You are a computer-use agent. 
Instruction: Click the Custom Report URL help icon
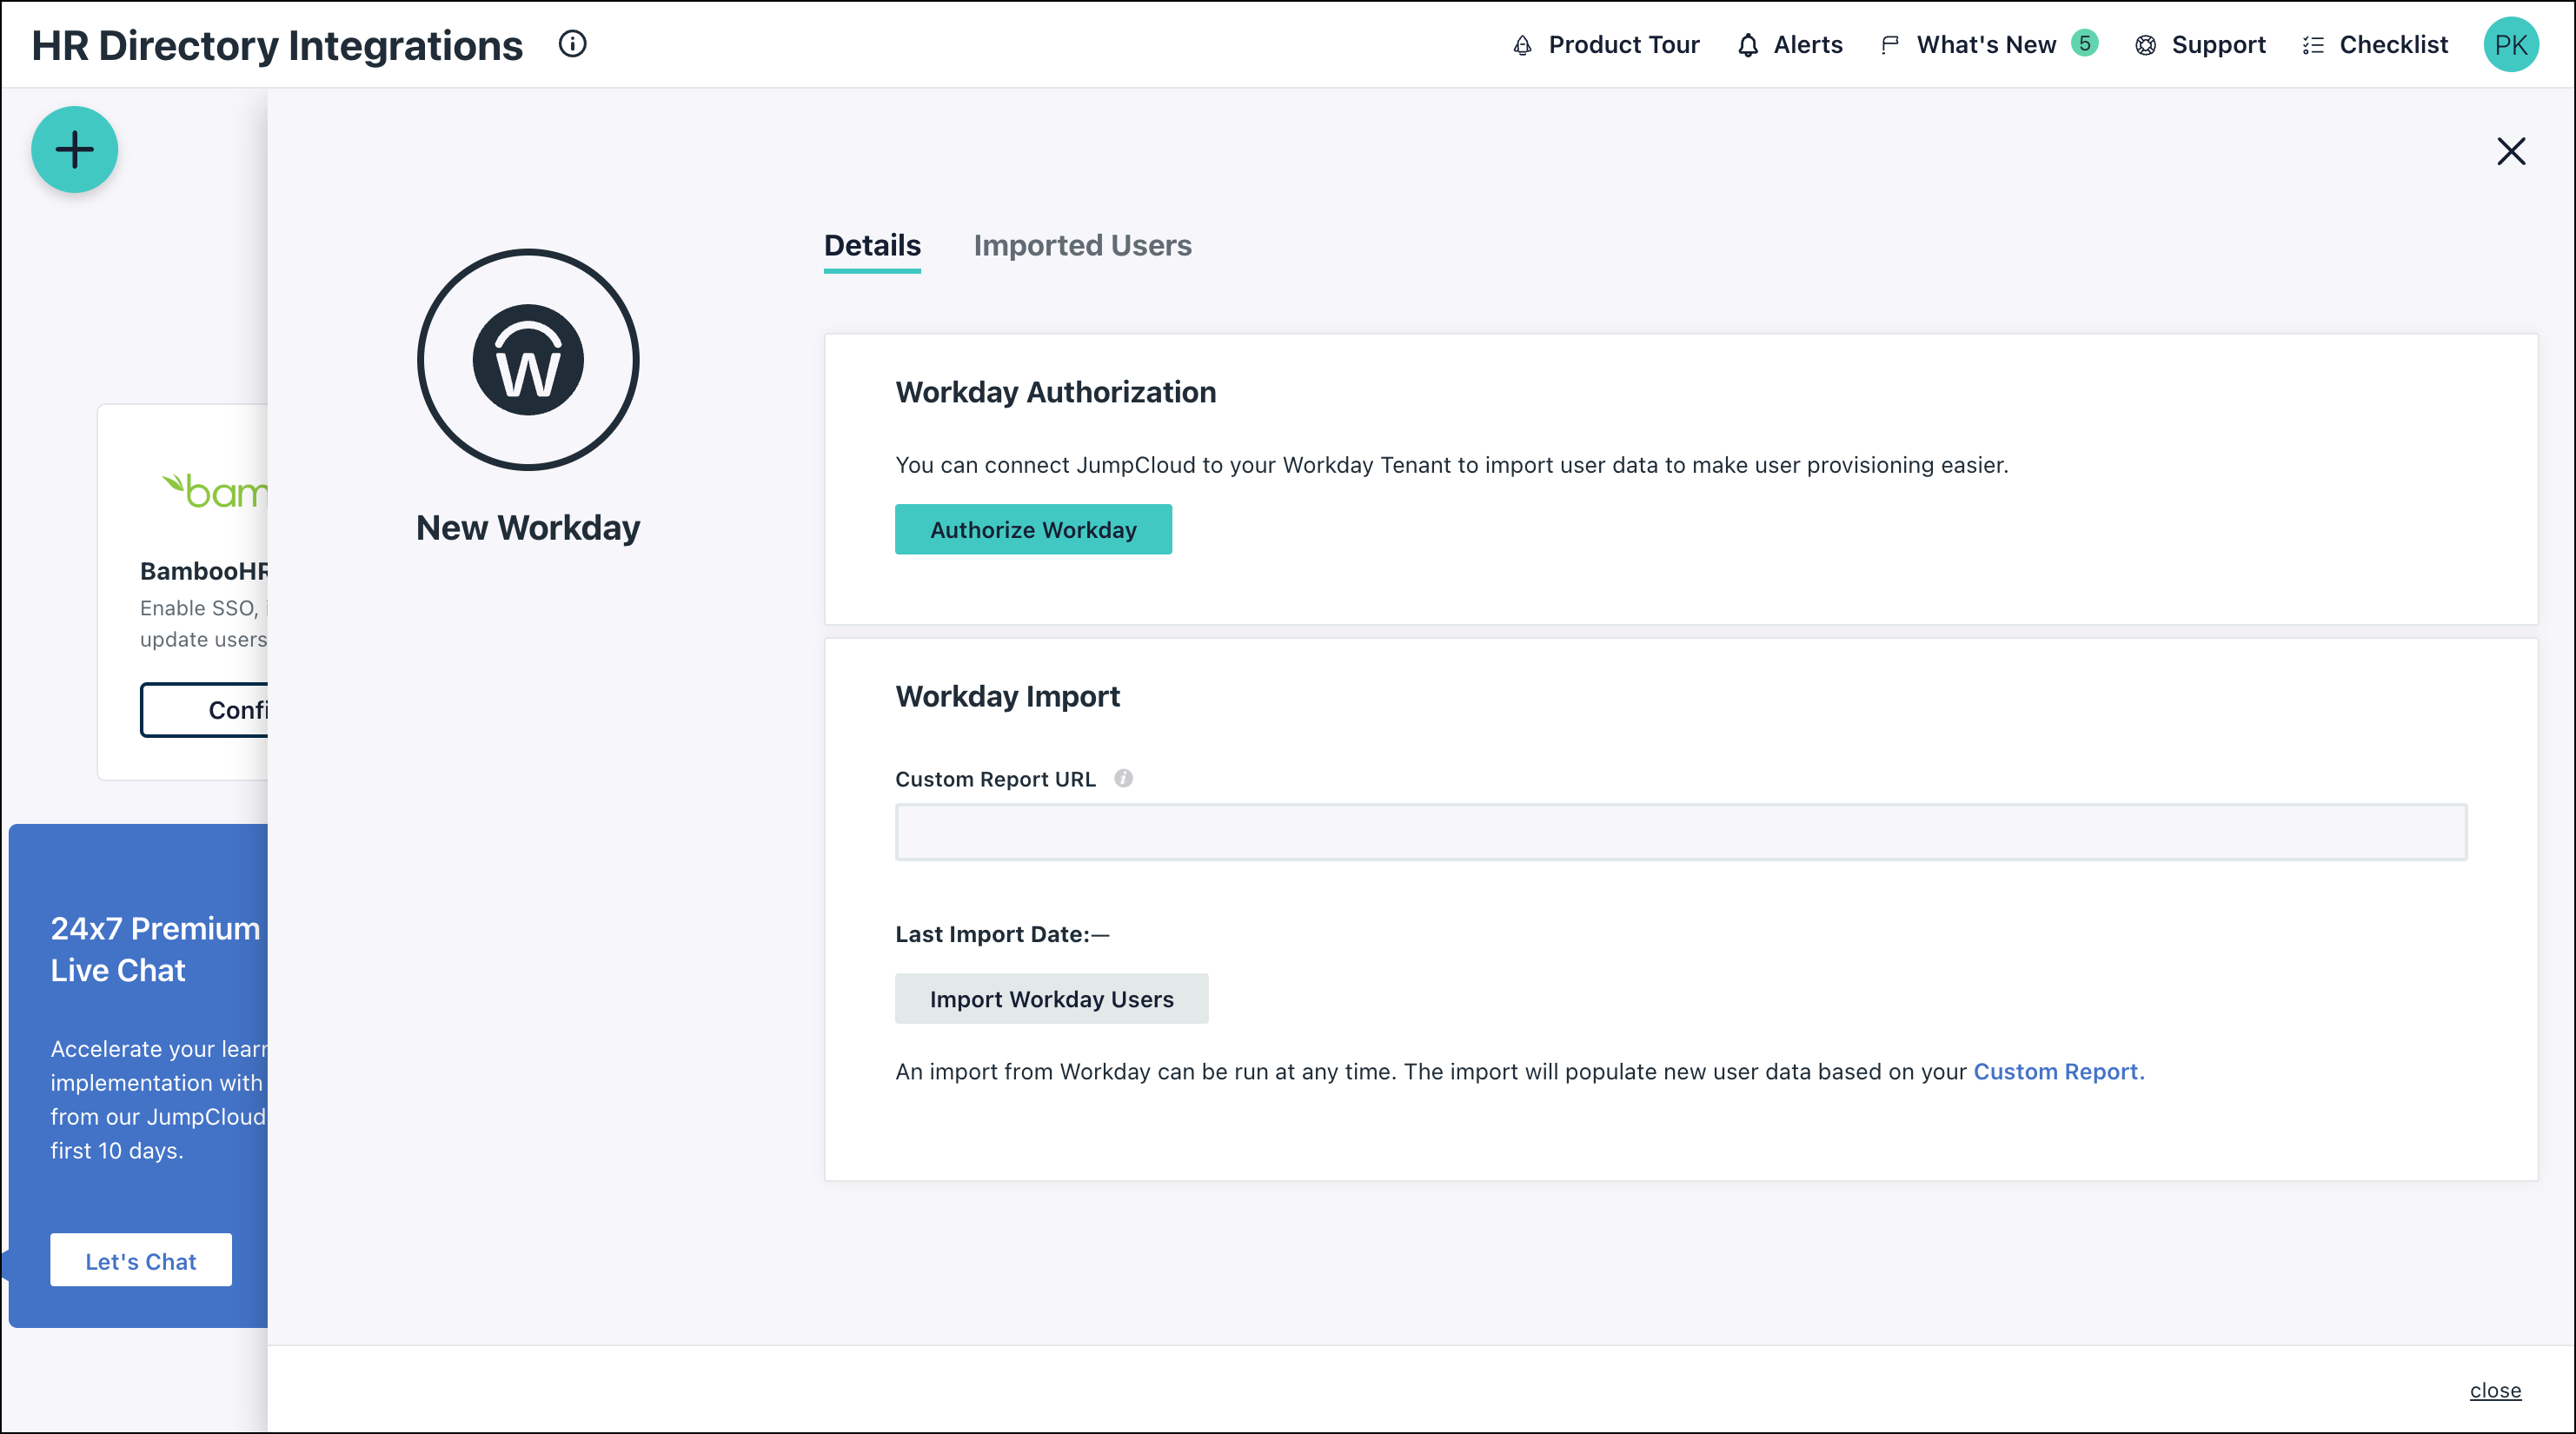point(1123,778)
